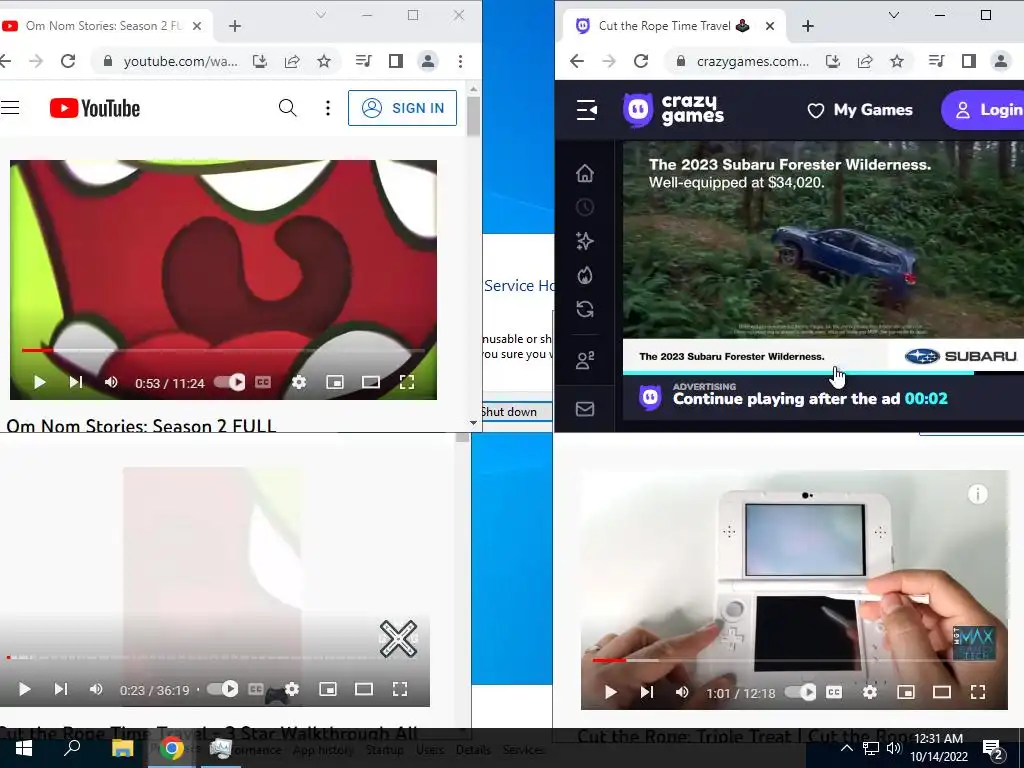Open YouTube settings three-dot menu
Viewport: 1024px width, 768px height.
click(328, 108)
